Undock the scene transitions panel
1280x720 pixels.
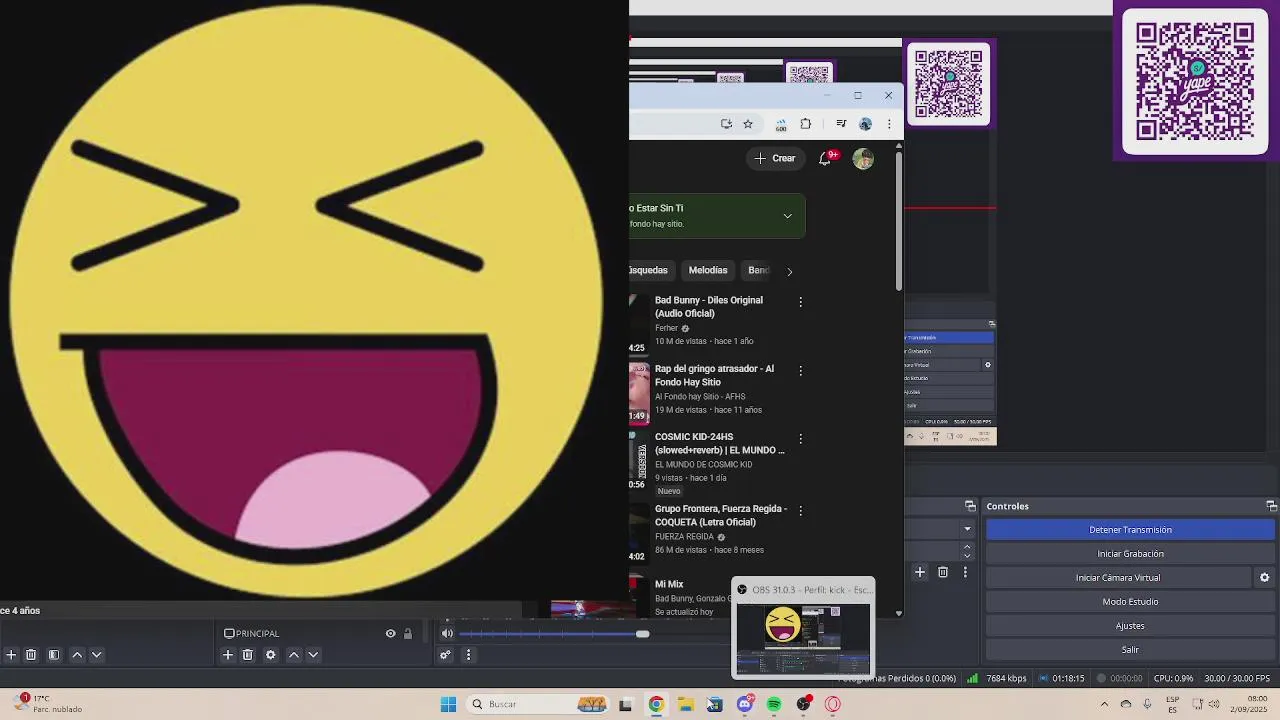(970, 506)
